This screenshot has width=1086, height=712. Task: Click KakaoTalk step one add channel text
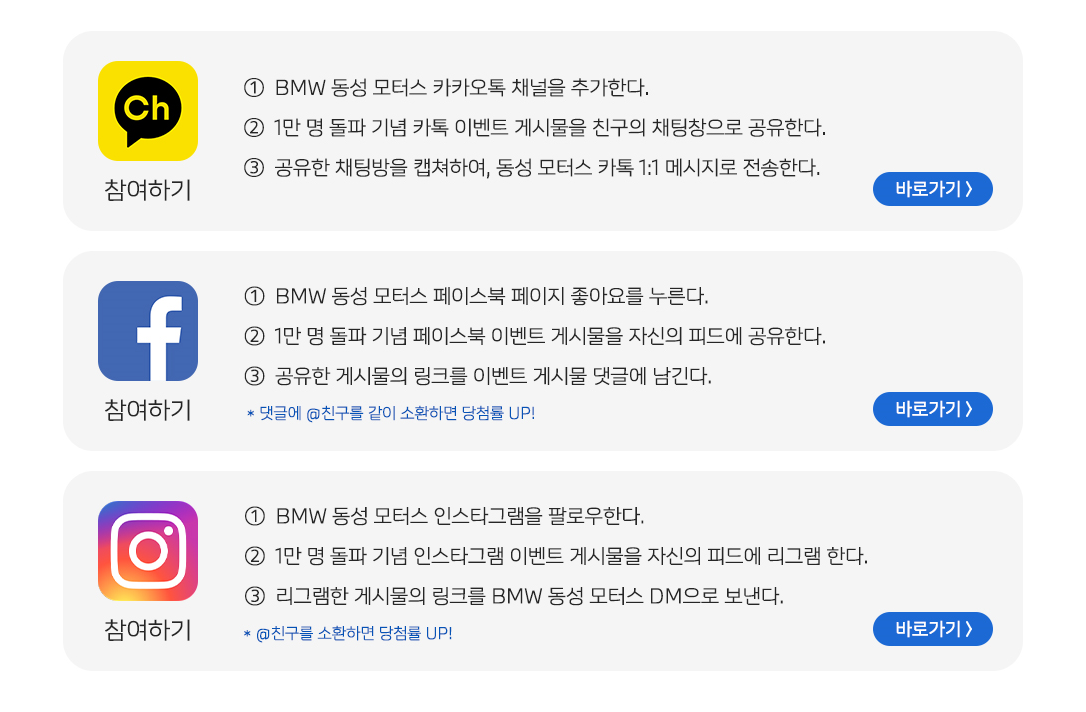tap(447, 88)
